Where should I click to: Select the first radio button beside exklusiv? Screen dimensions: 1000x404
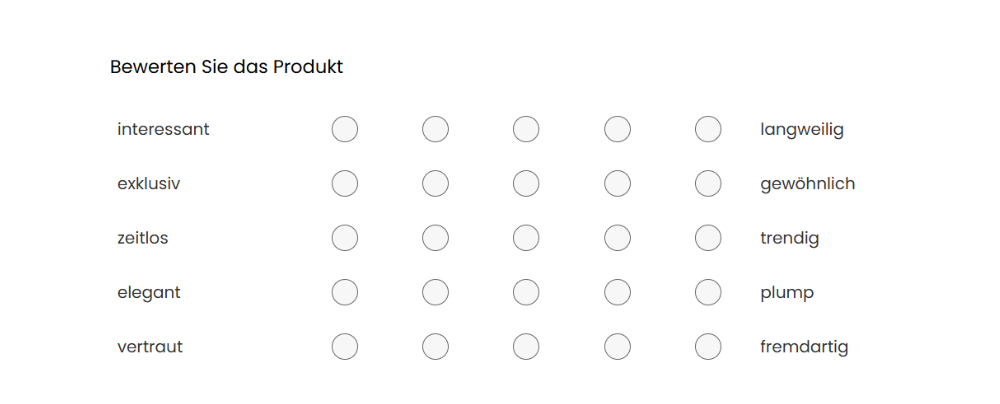[x=345, y=184]
